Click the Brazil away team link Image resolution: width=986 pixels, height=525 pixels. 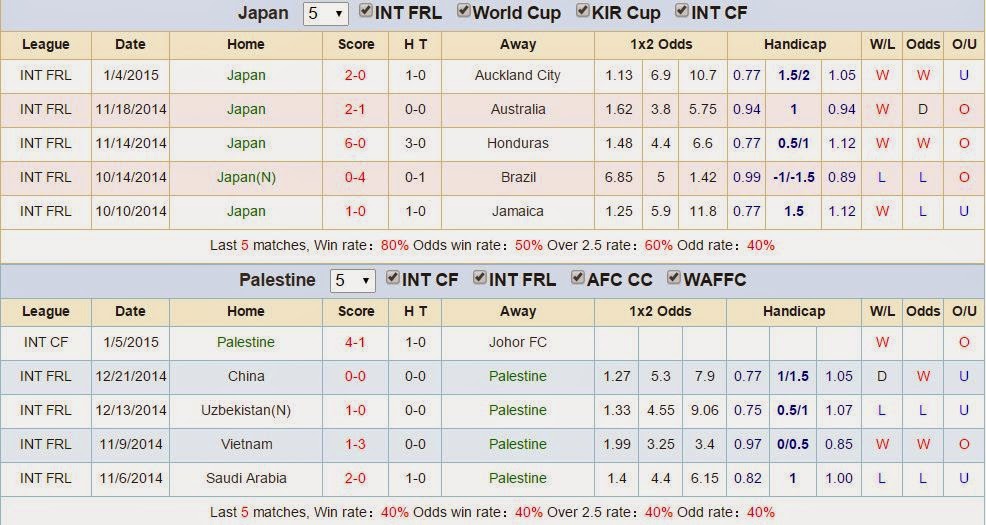coord(518,177)
